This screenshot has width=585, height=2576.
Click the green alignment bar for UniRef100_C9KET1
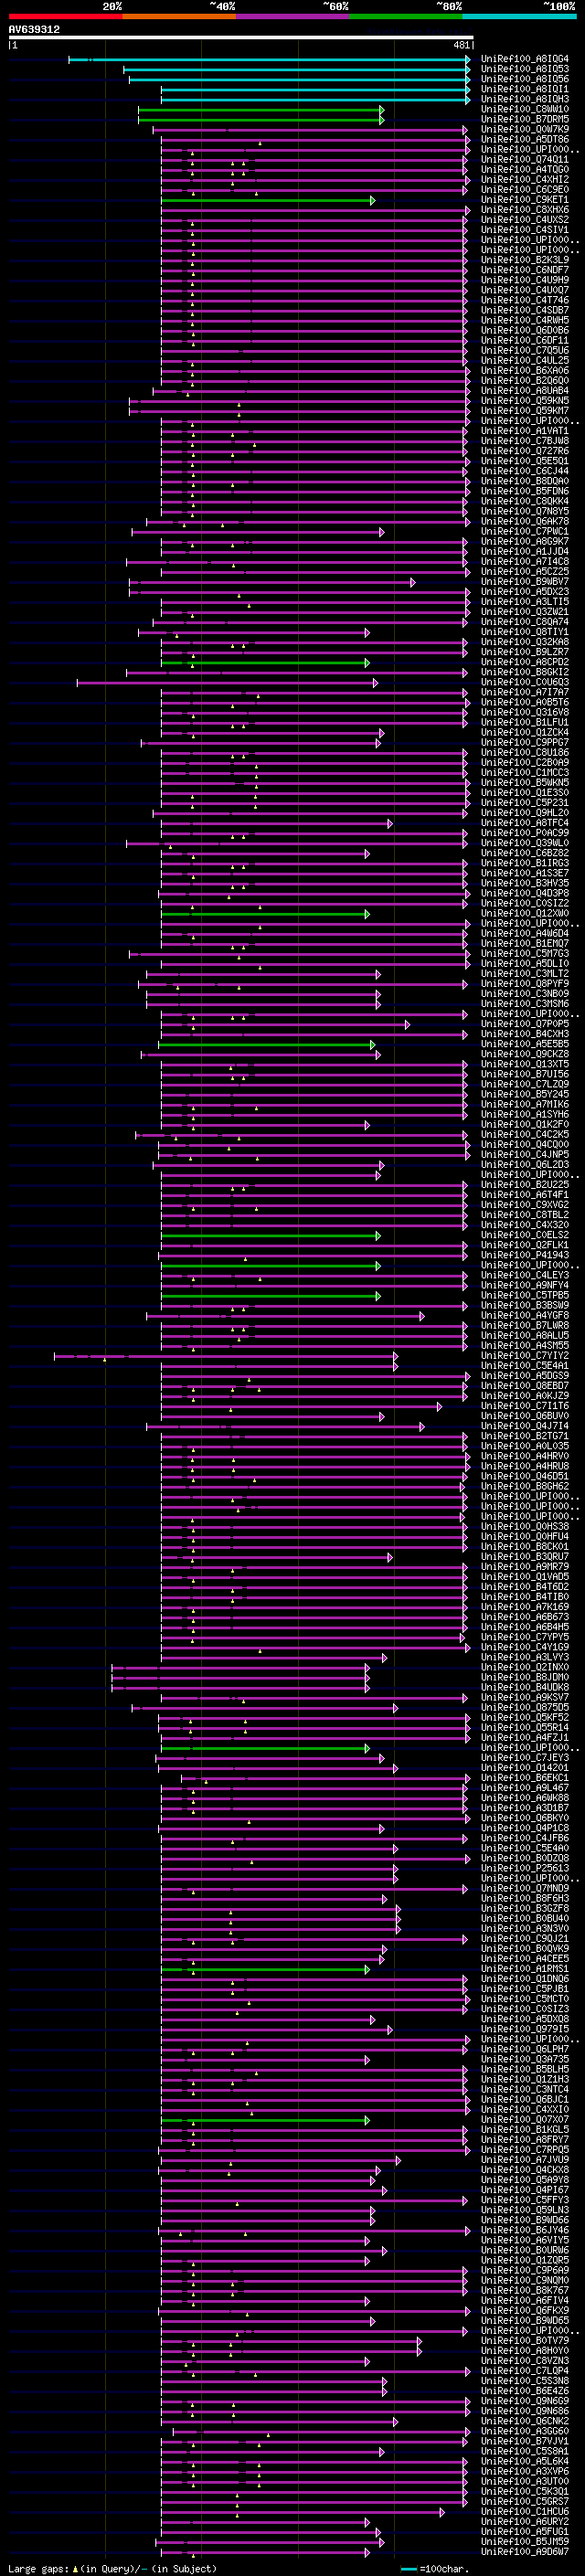(x=268, y=201)
